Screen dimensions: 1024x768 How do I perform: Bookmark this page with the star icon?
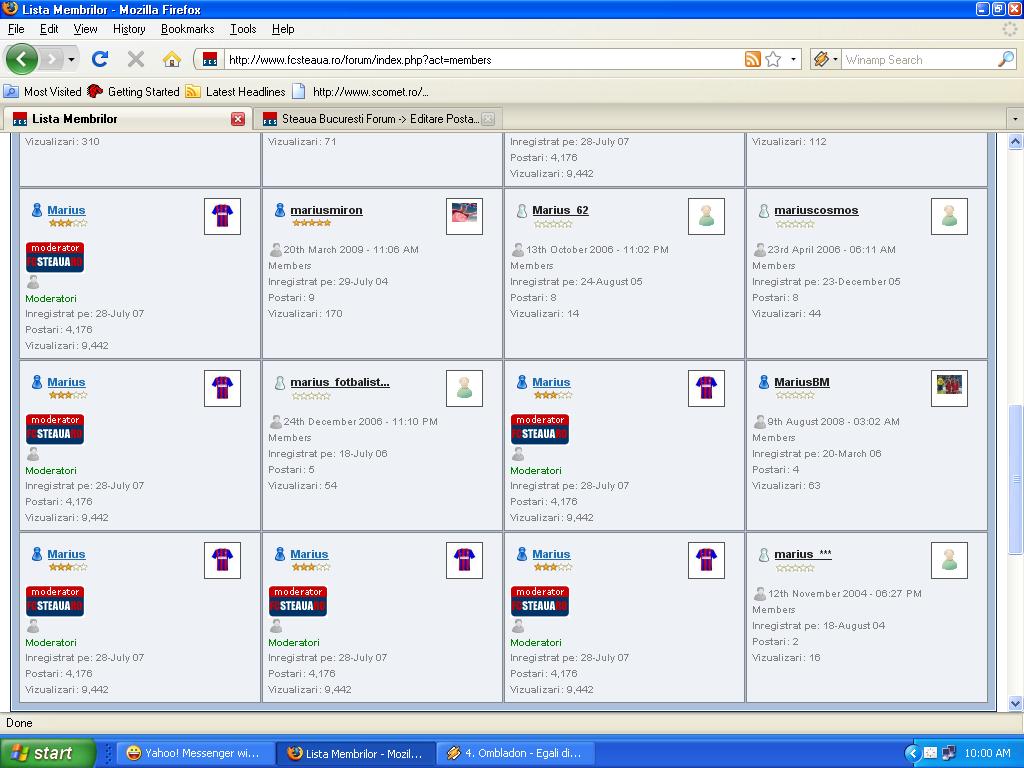click(x=773, y=60)
